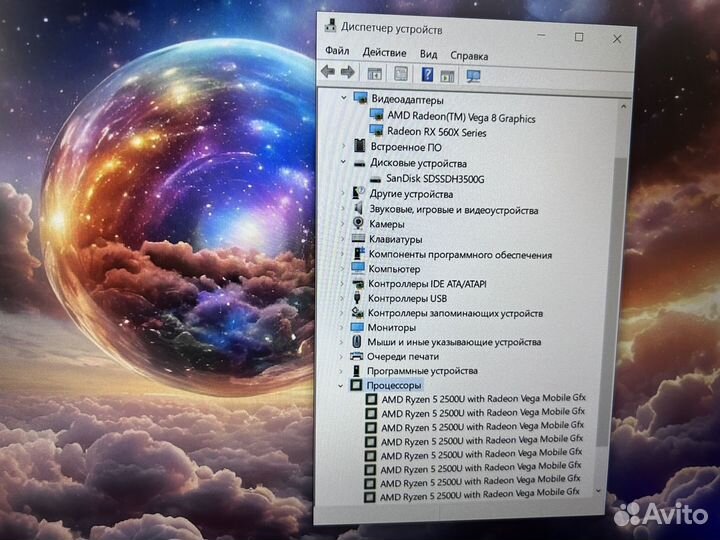
Task: Click the Контроллеры USB plug icon
Action: [357, 298]
